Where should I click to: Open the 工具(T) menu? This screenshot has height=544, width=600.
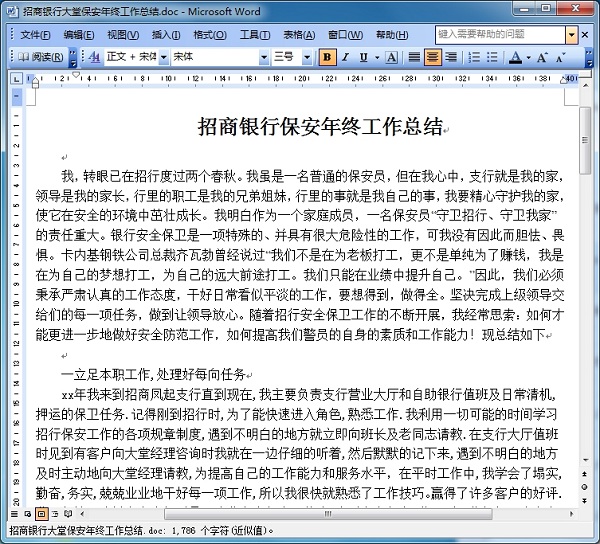pos(254,35)
